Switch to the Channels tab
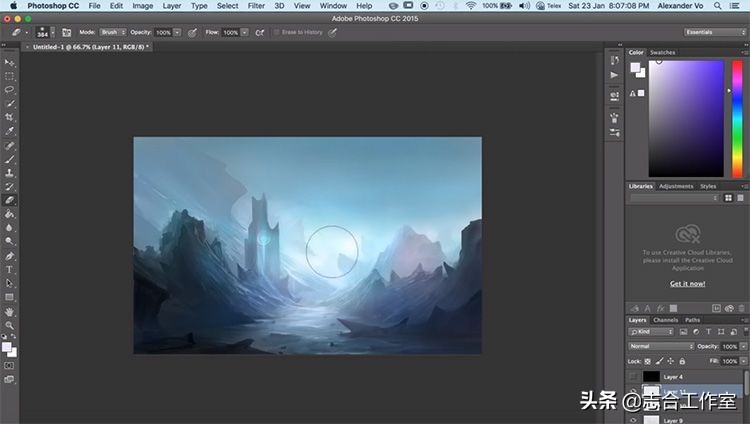750x424 pixels. point(665,320)
